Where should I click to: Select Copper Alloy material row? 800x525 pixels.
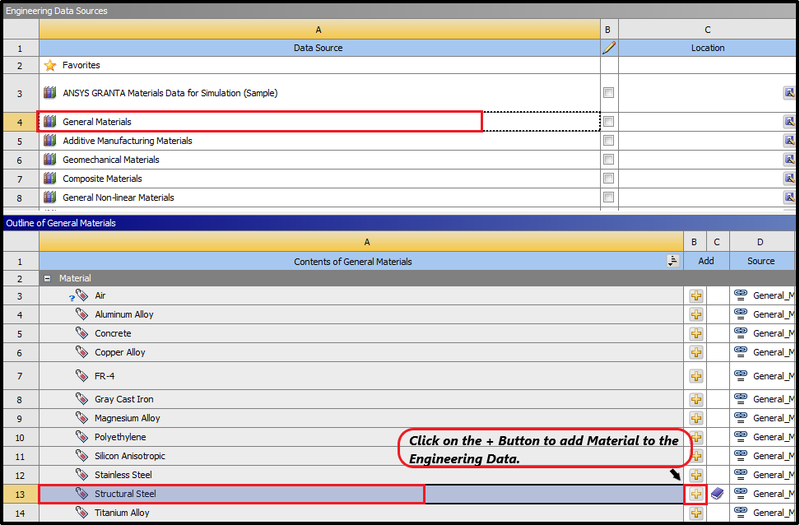[361, 353]
